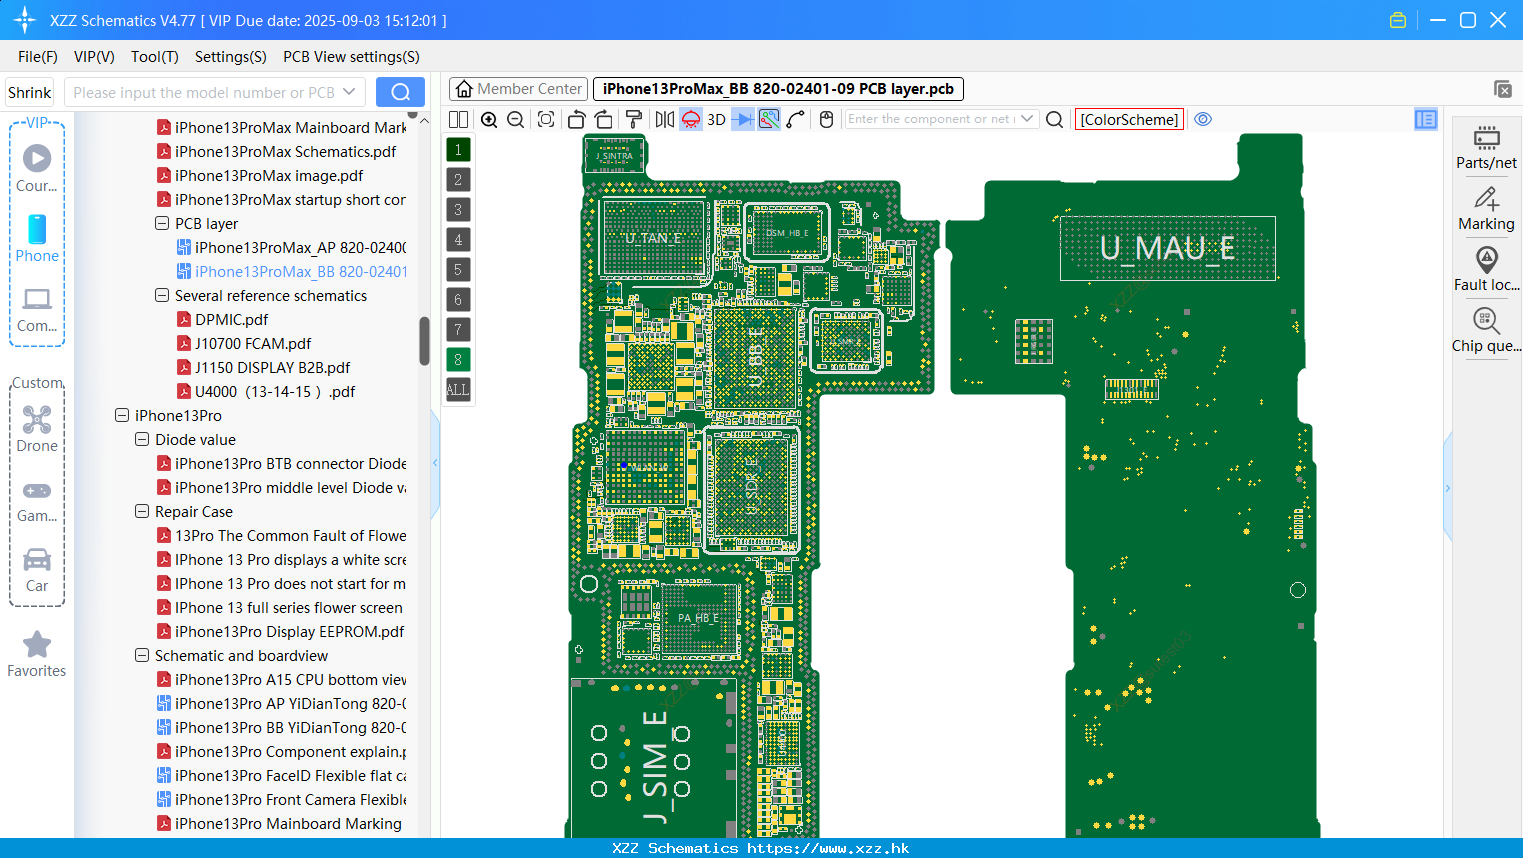Zoom in on the PCB view
1523x858 pixels.
(x=489, y=119)
